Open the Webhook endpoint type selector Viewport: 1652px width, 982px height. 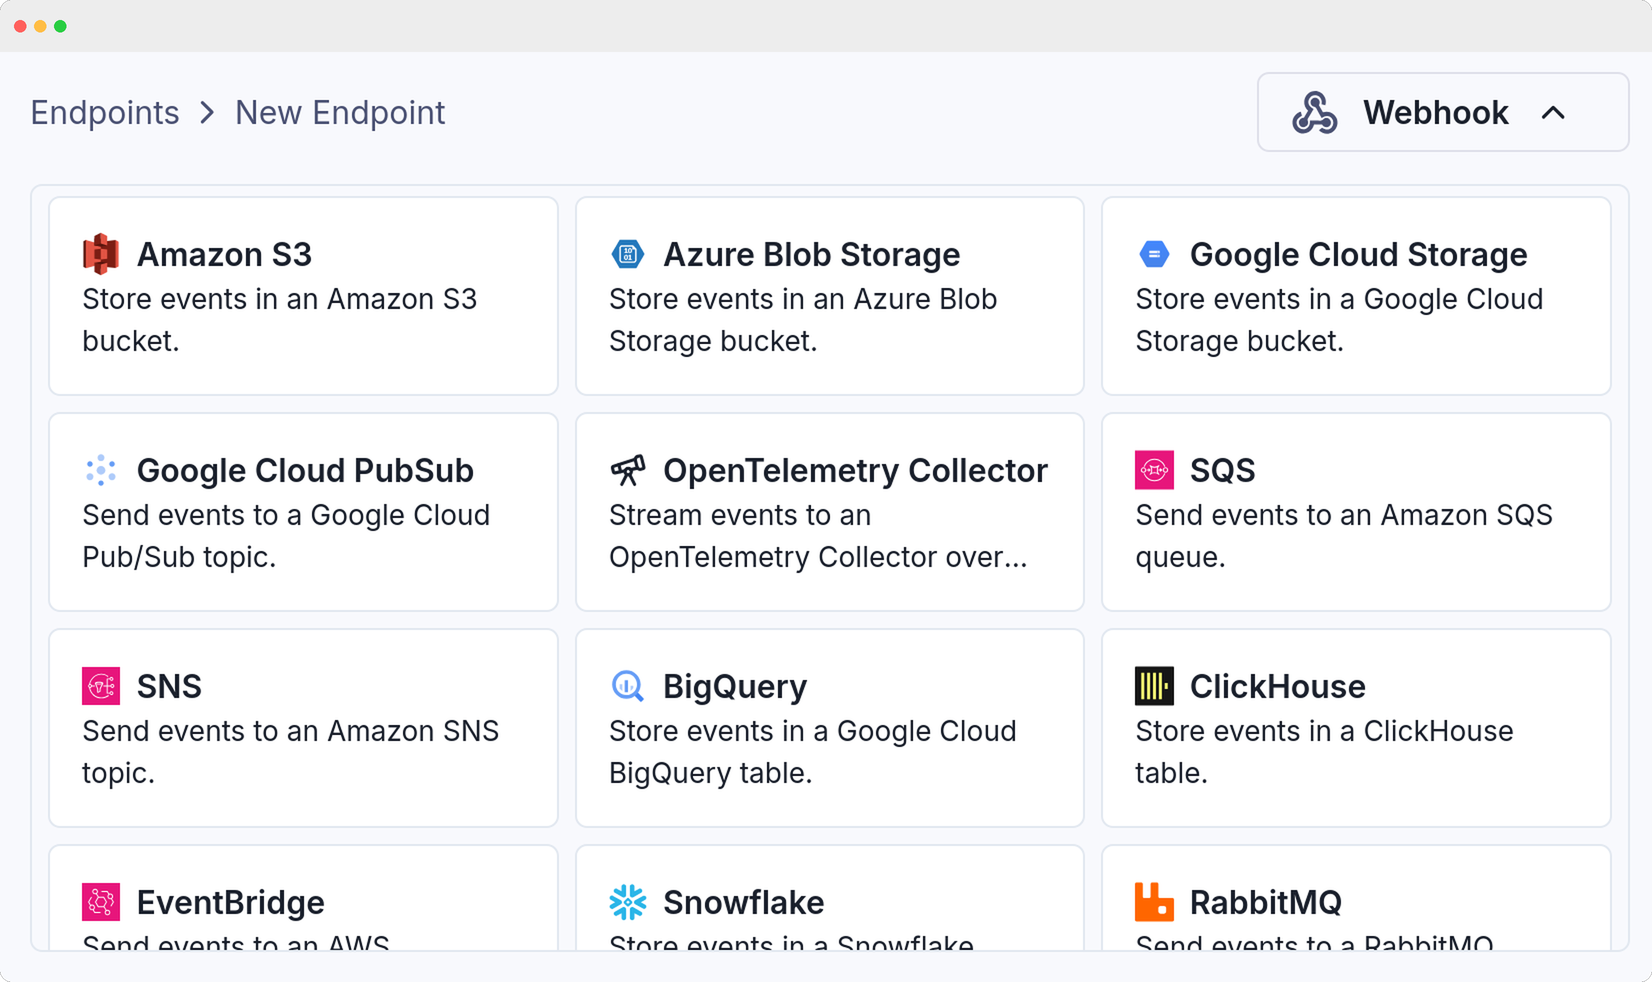1443,112
